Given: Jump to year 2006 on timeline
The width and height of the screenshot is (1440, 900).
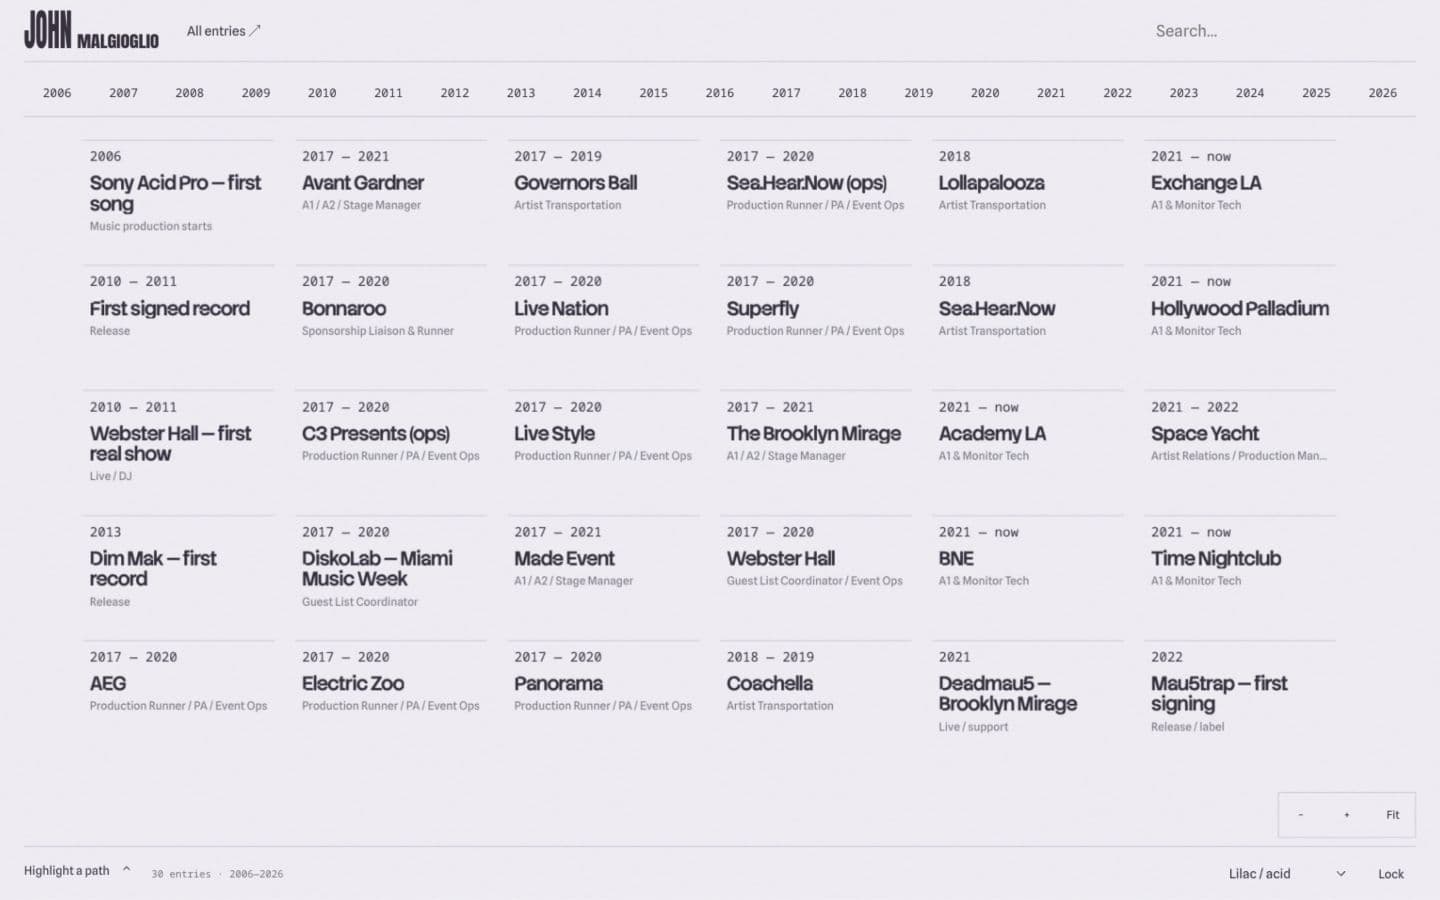Looking at the screenshot, I should pyautogui.click(x=57, y=93).
